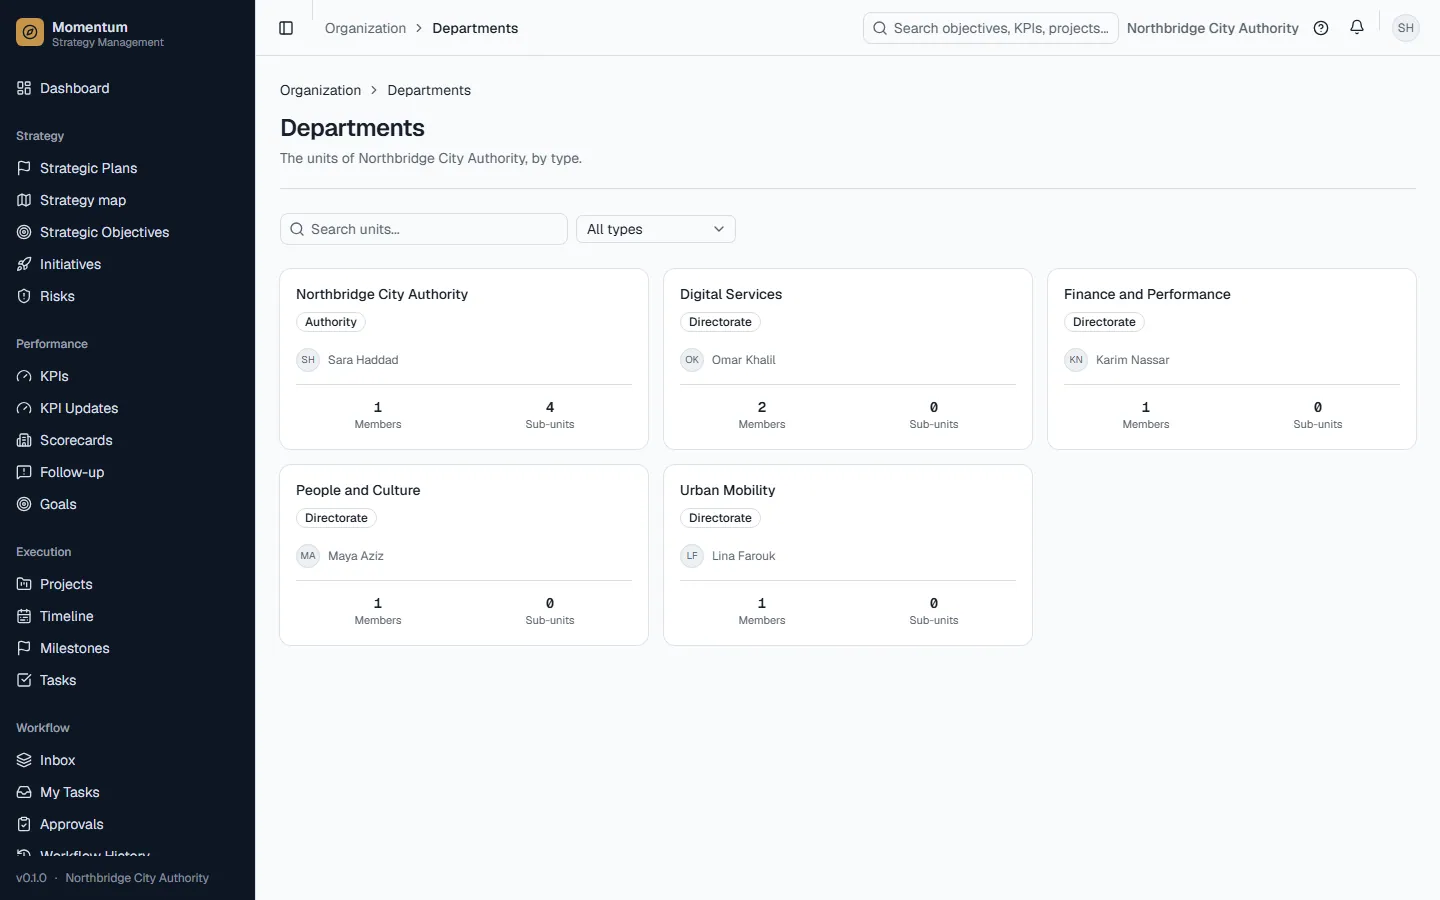This screenshot has height=900, width=1440.
Task: Click Organization in the page breadcrumb
Action: pos(320,90)
